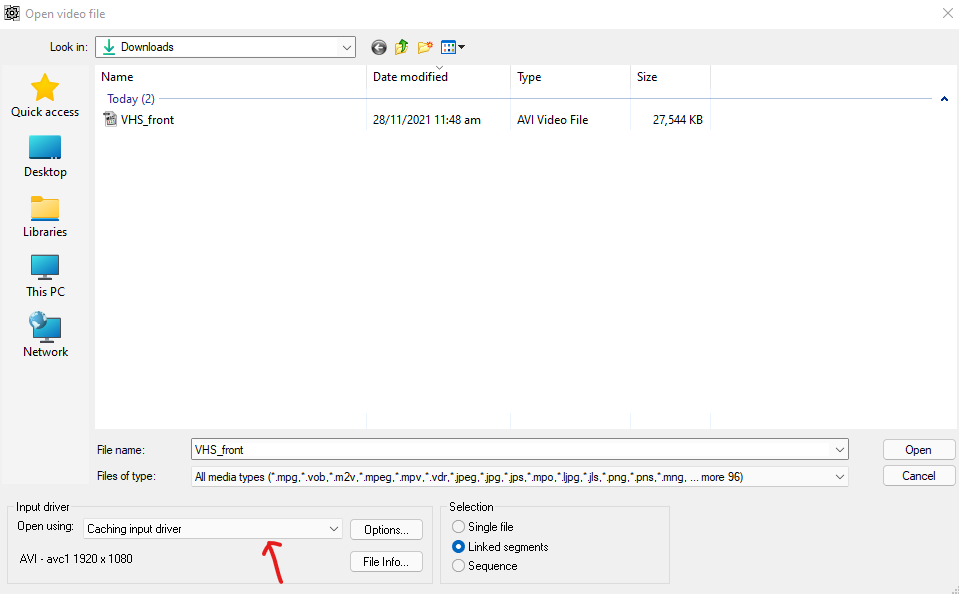Viewport: 959px width, 594px height.
Task: Open the Caching input driver dropdown
Action: coord(334,529)
